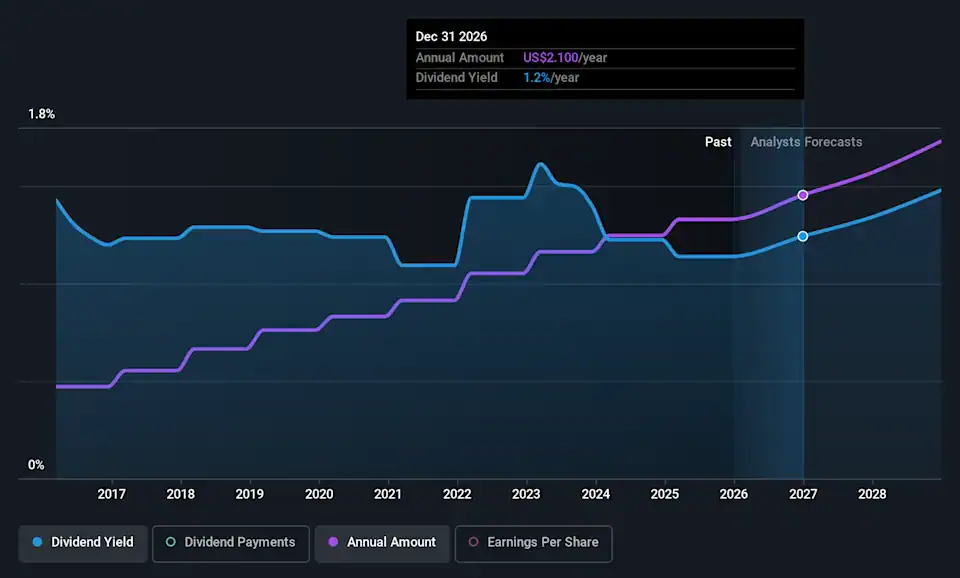
Task: Click the Past label on the chart
Action: coord(718,142)
